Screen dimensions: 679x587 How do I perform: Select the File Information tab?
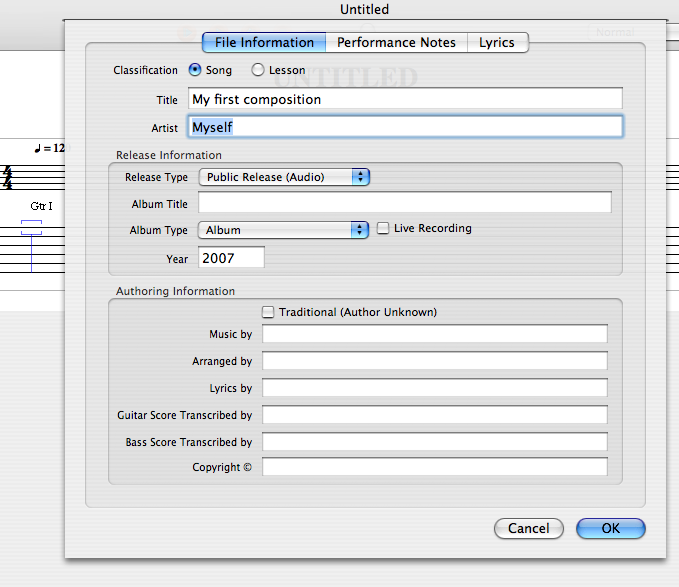264,42
